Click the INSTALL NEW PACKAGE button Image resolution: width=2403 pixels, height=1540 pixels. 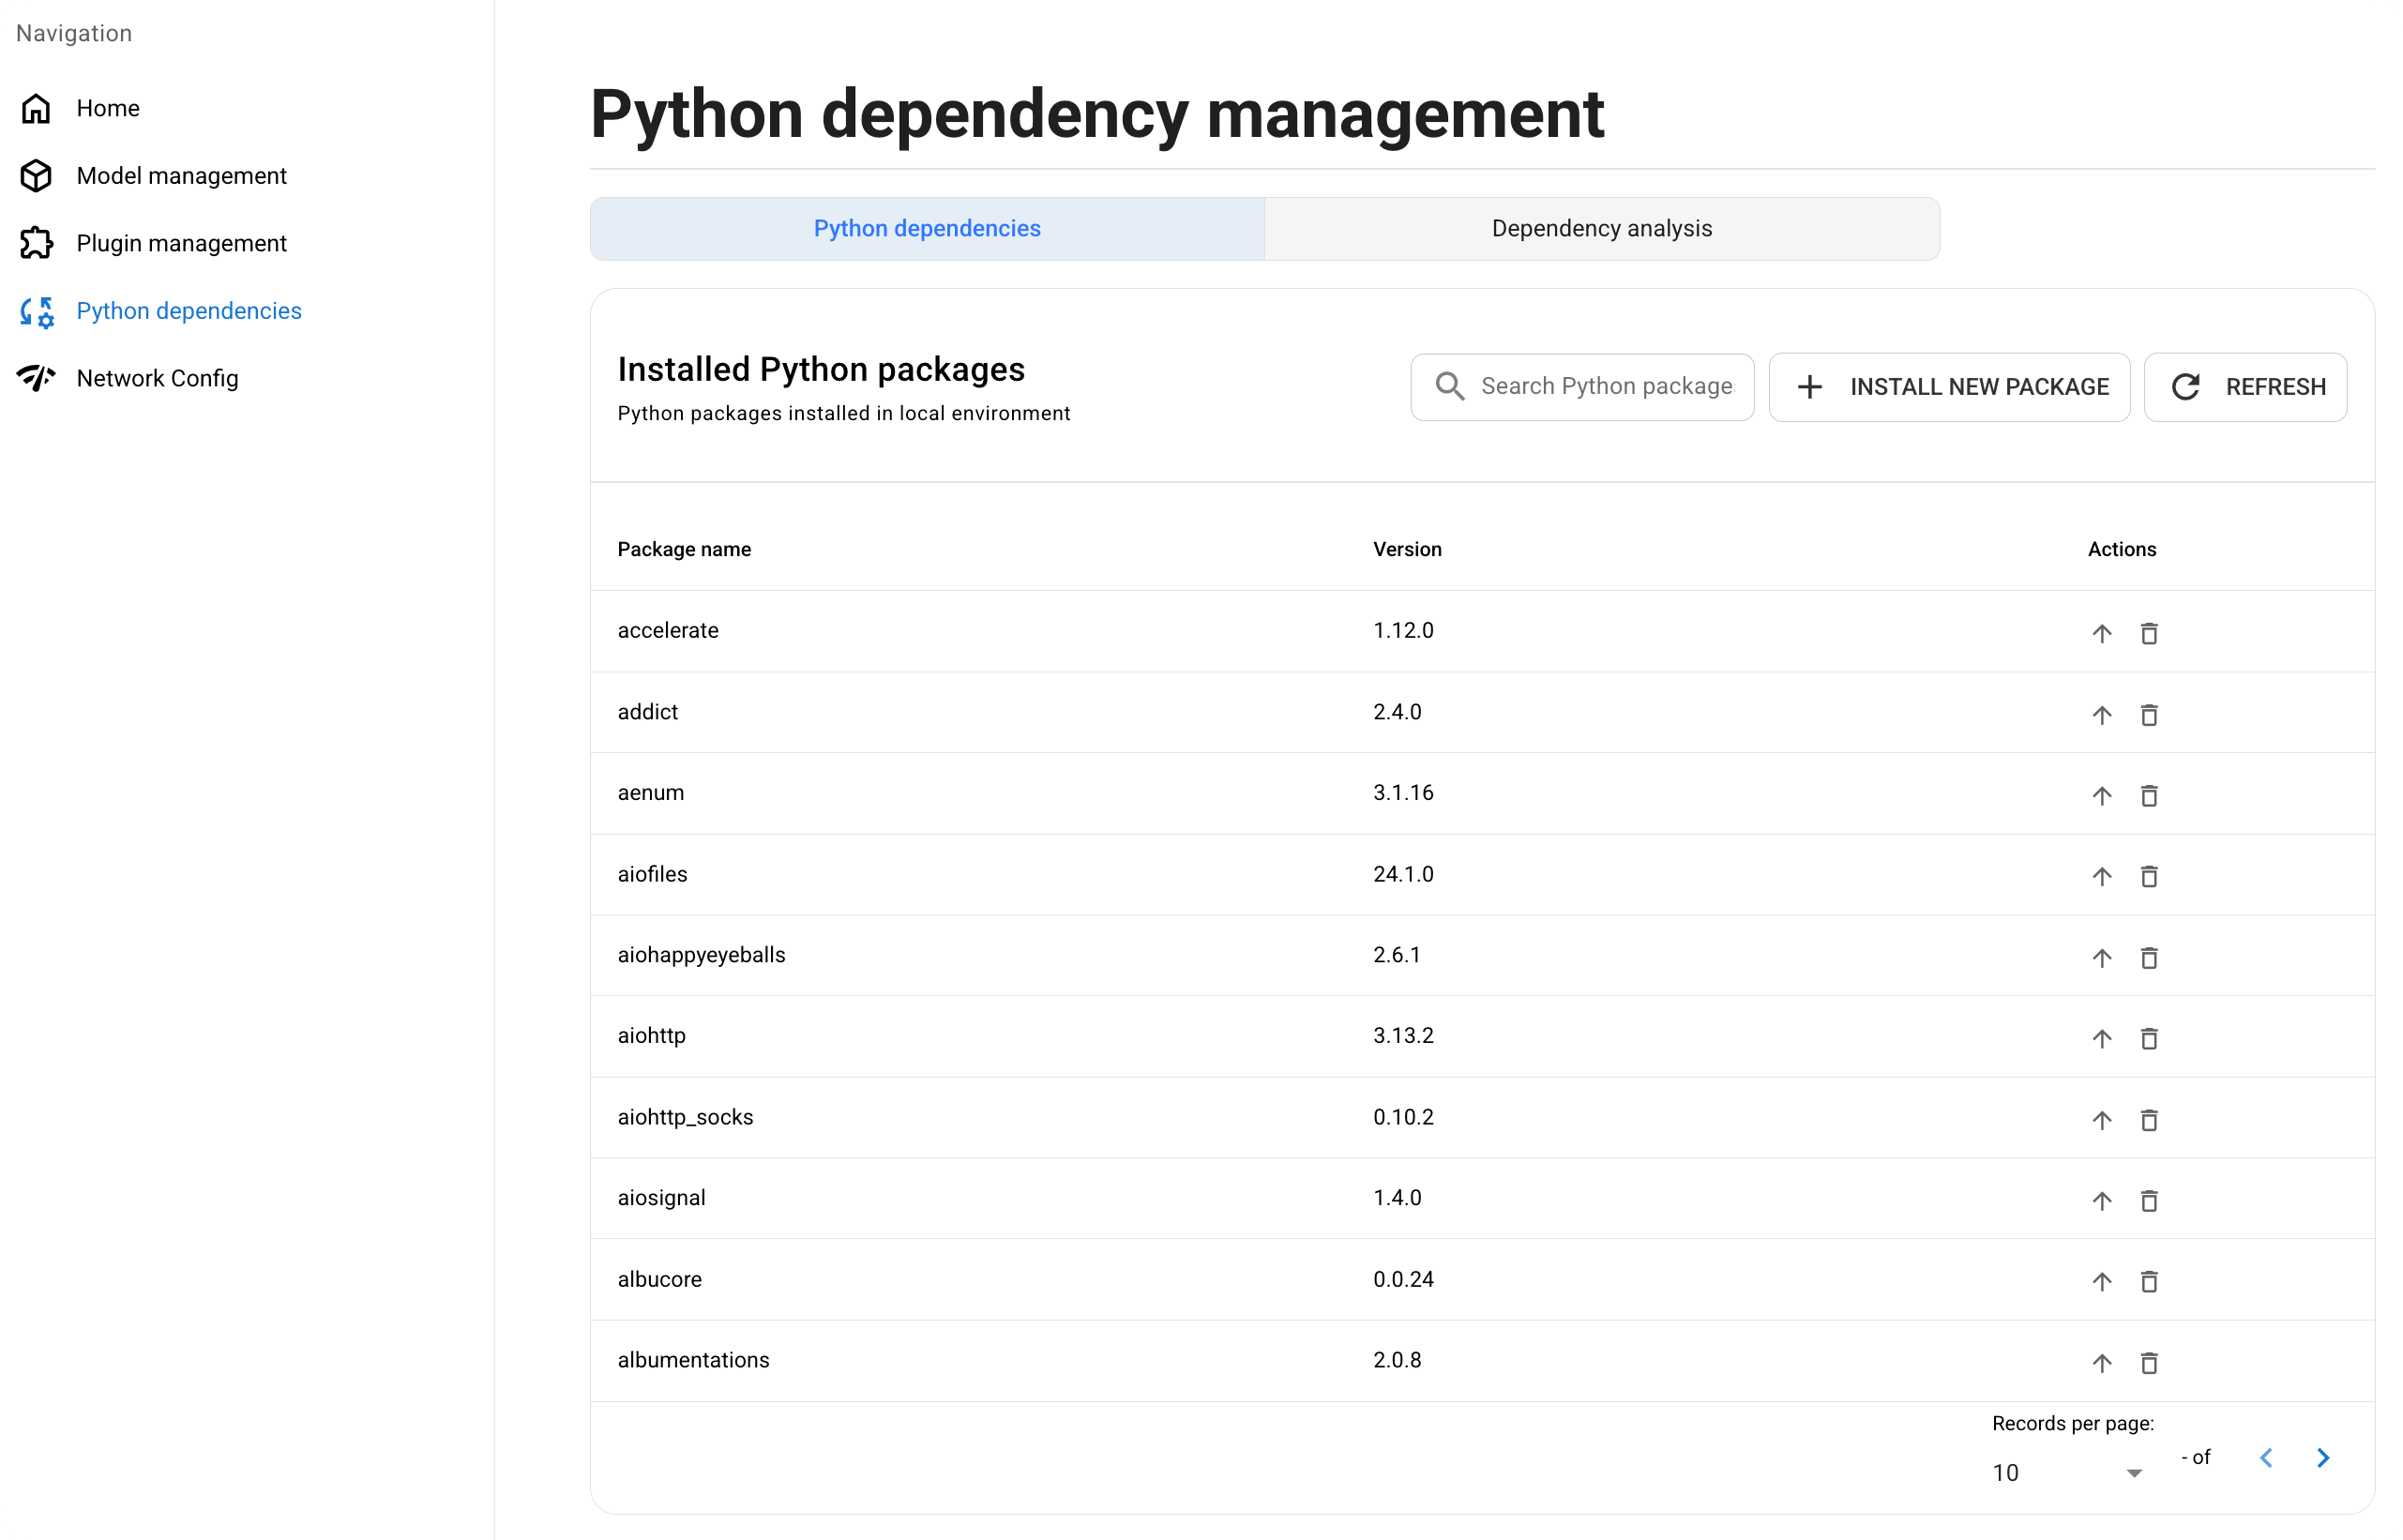pos(1948,387)
